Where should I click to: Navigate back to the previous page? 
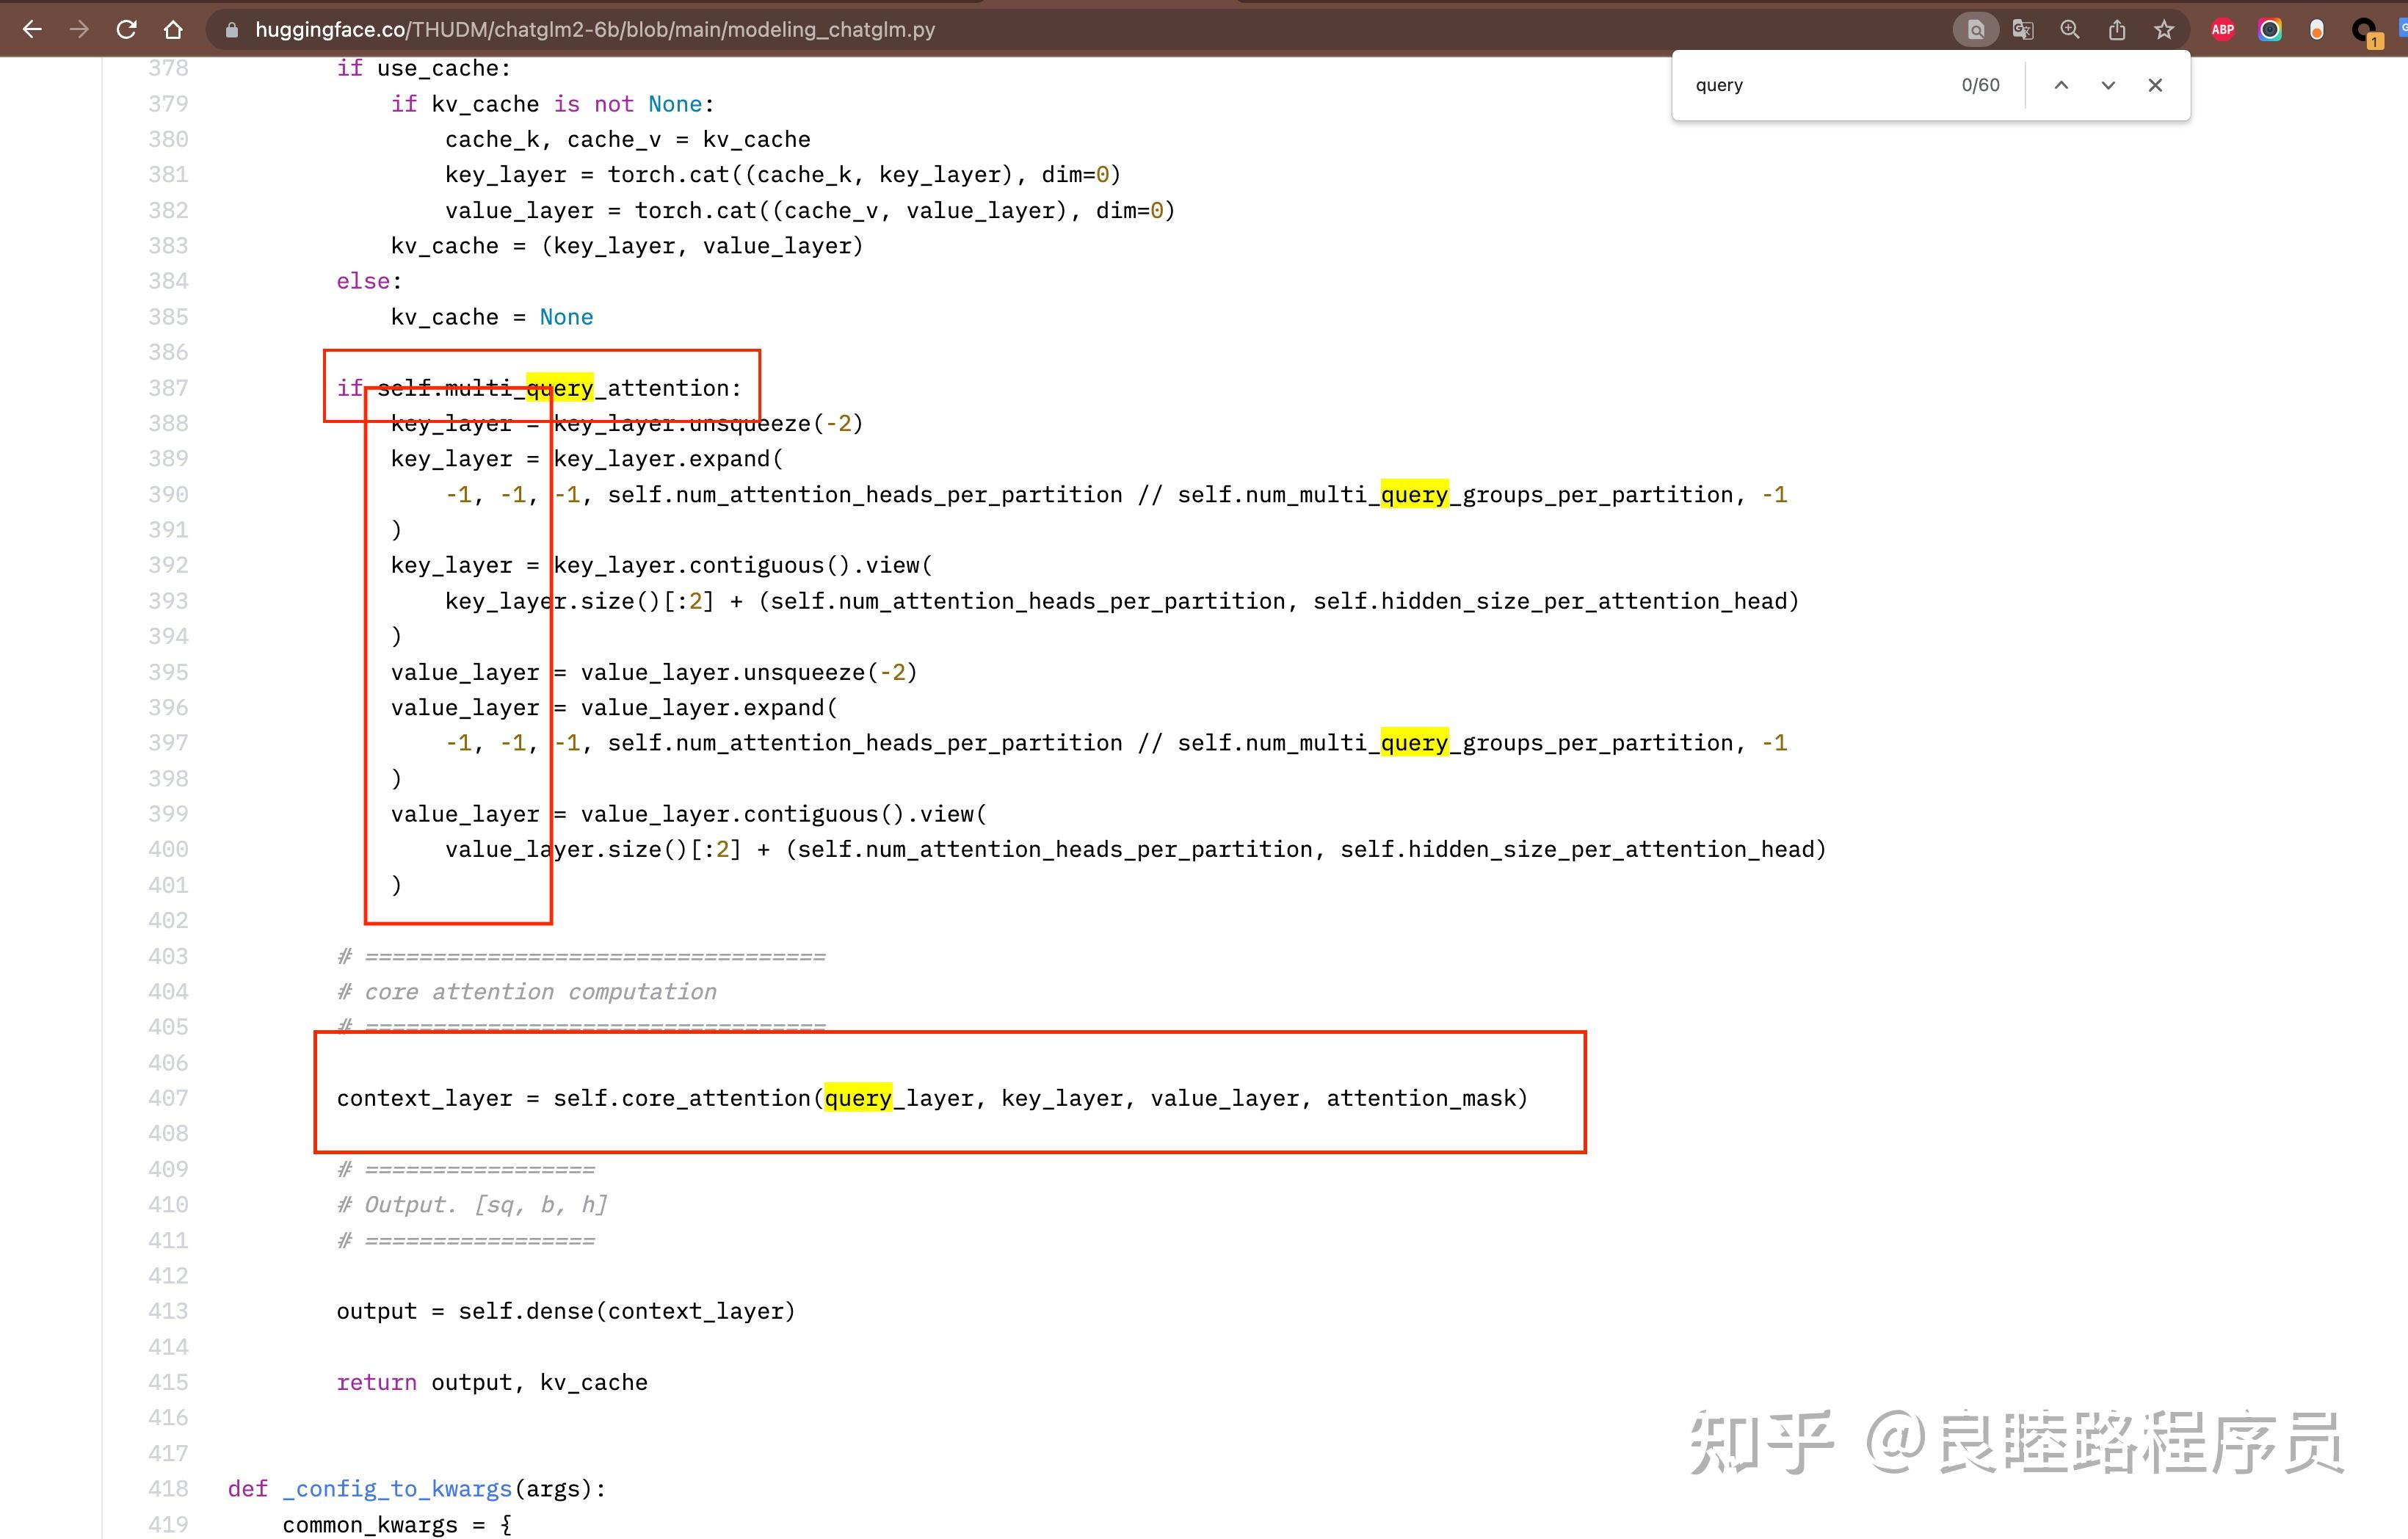click(33, 29)
